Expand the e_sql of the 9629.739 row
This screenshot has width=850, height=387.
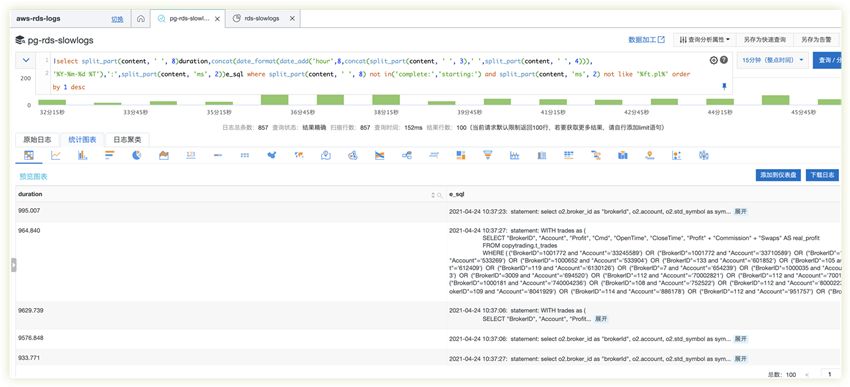pos(601,319)
